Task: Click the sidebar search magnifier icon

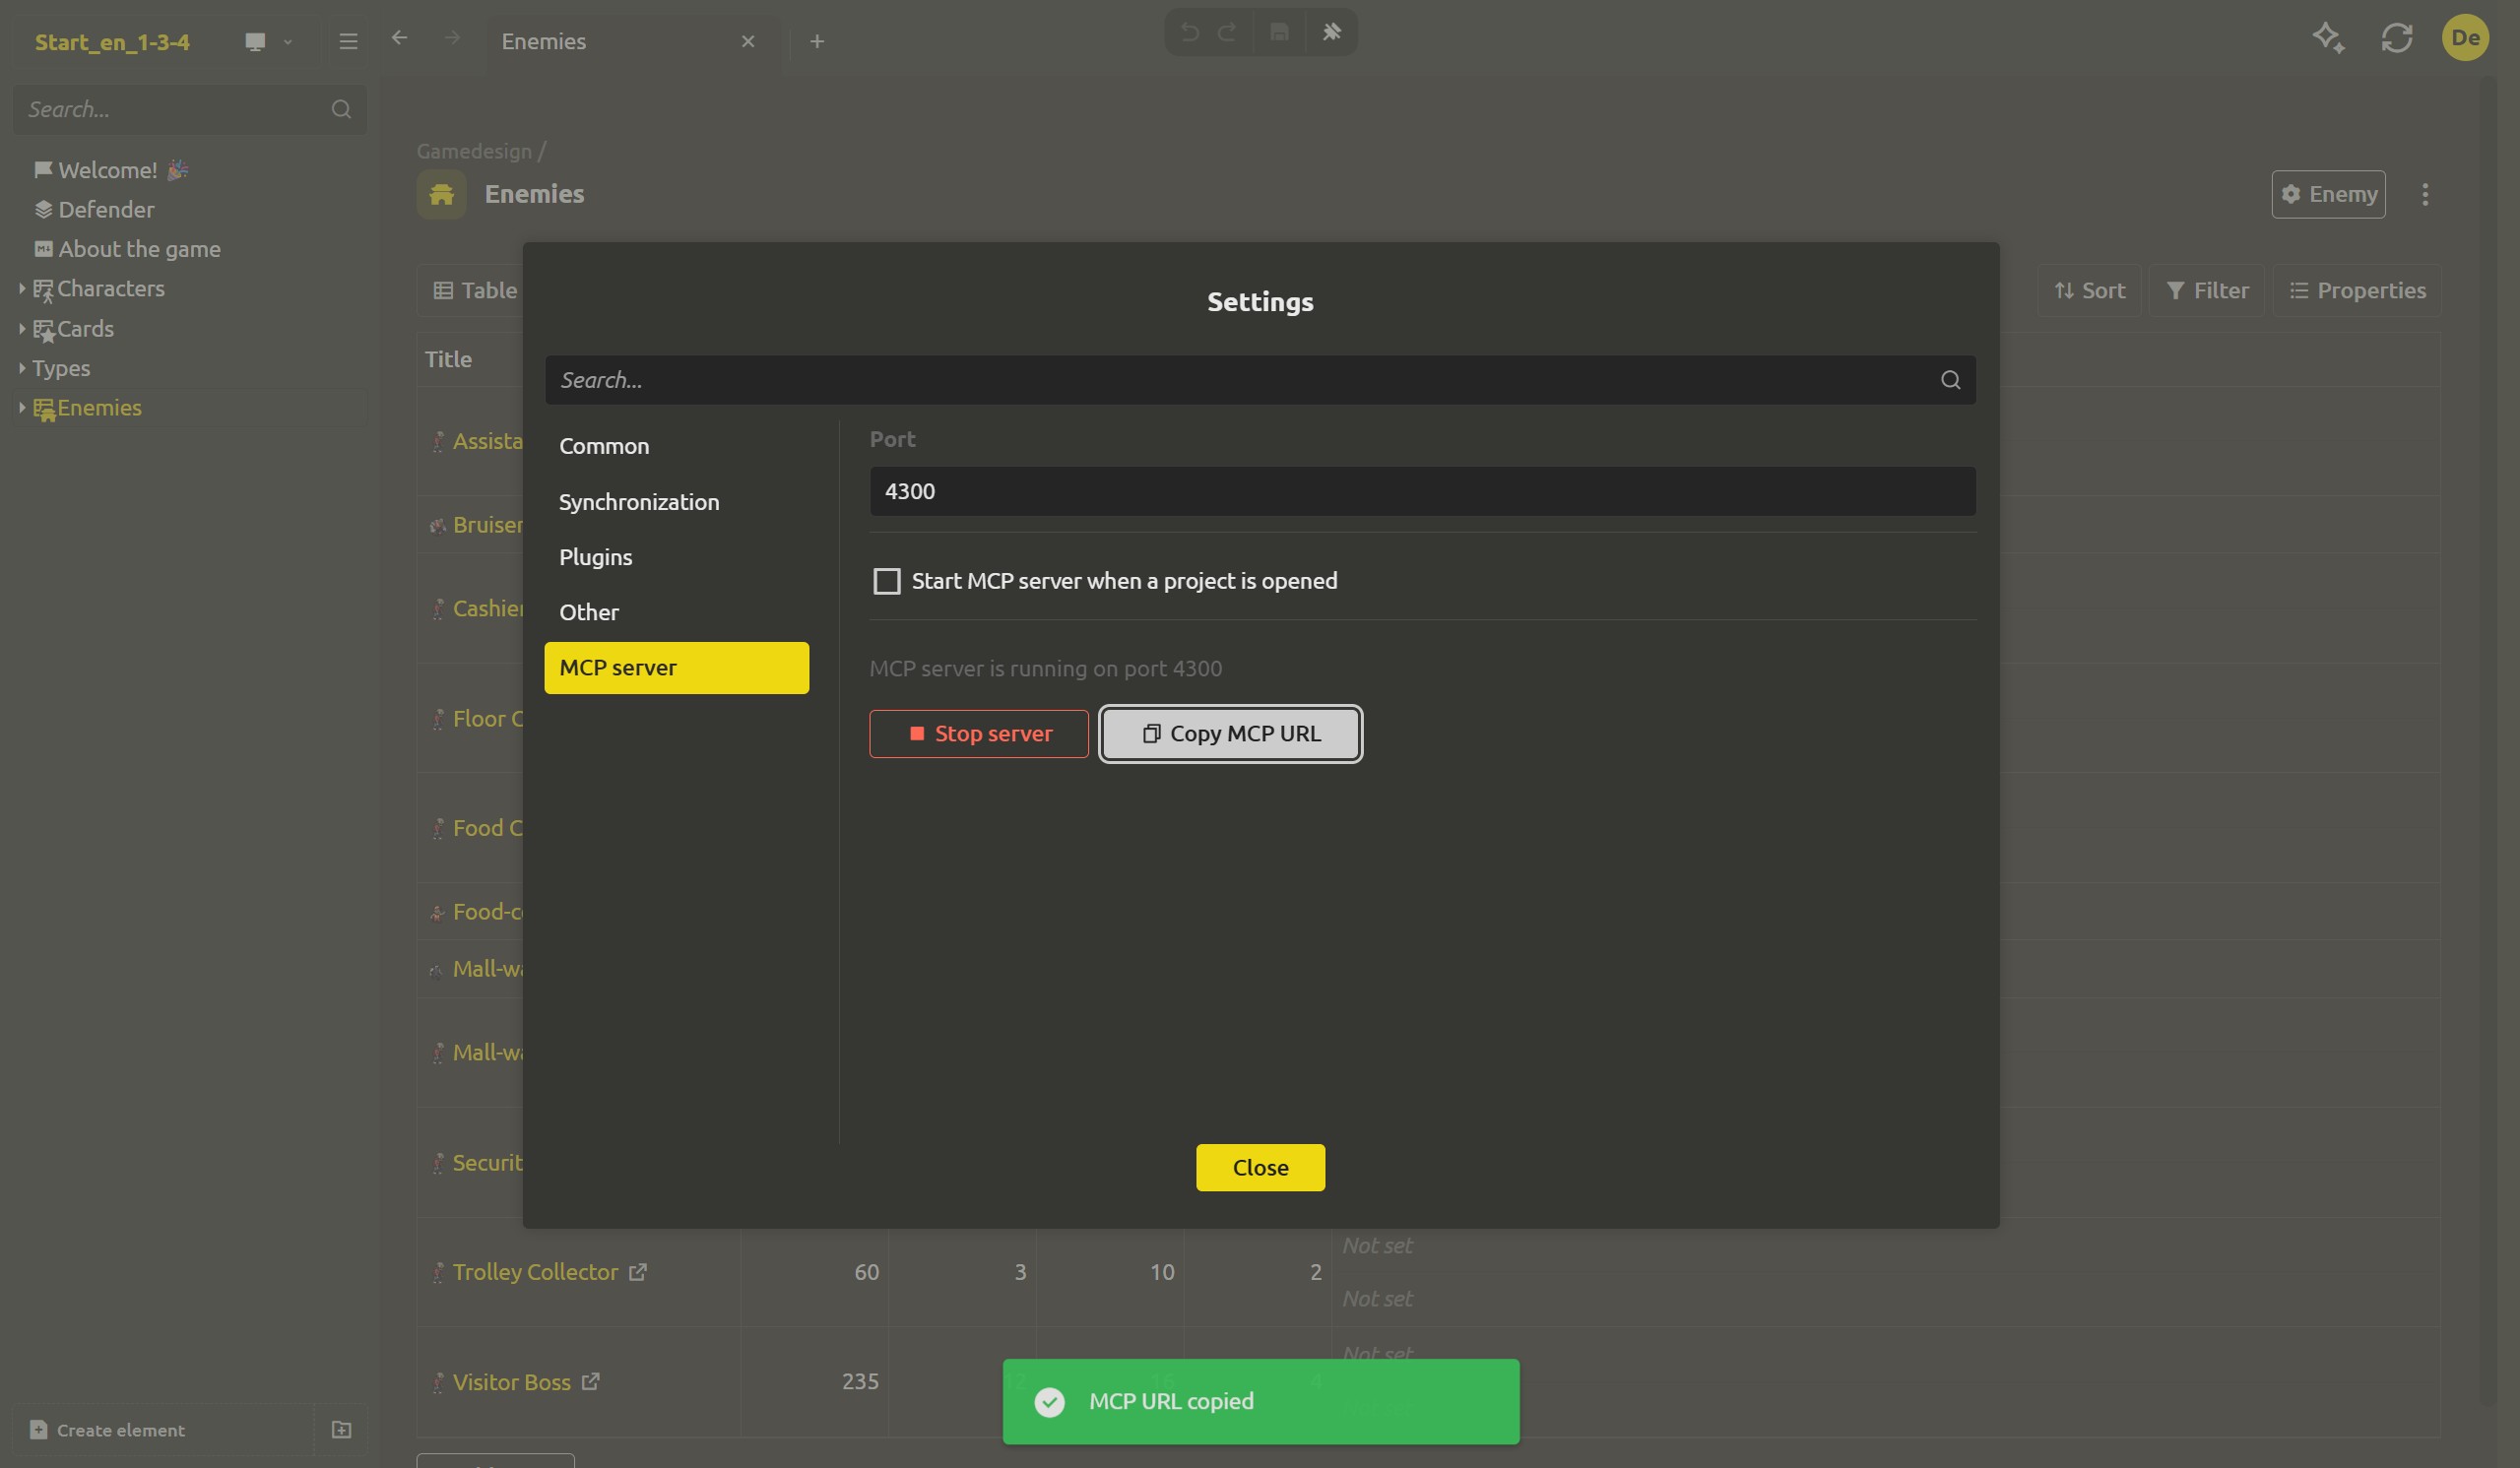Action: (341, 109)
